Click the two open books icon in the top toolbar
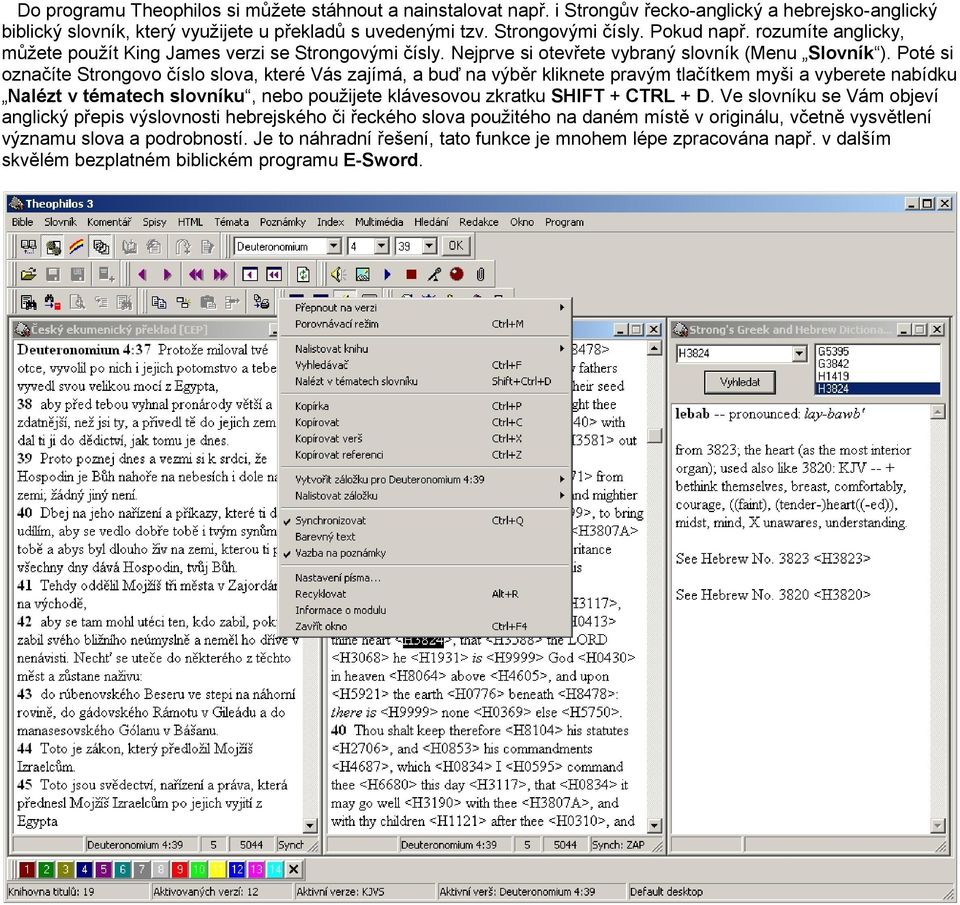960x905 pixels. pos(28,247)
